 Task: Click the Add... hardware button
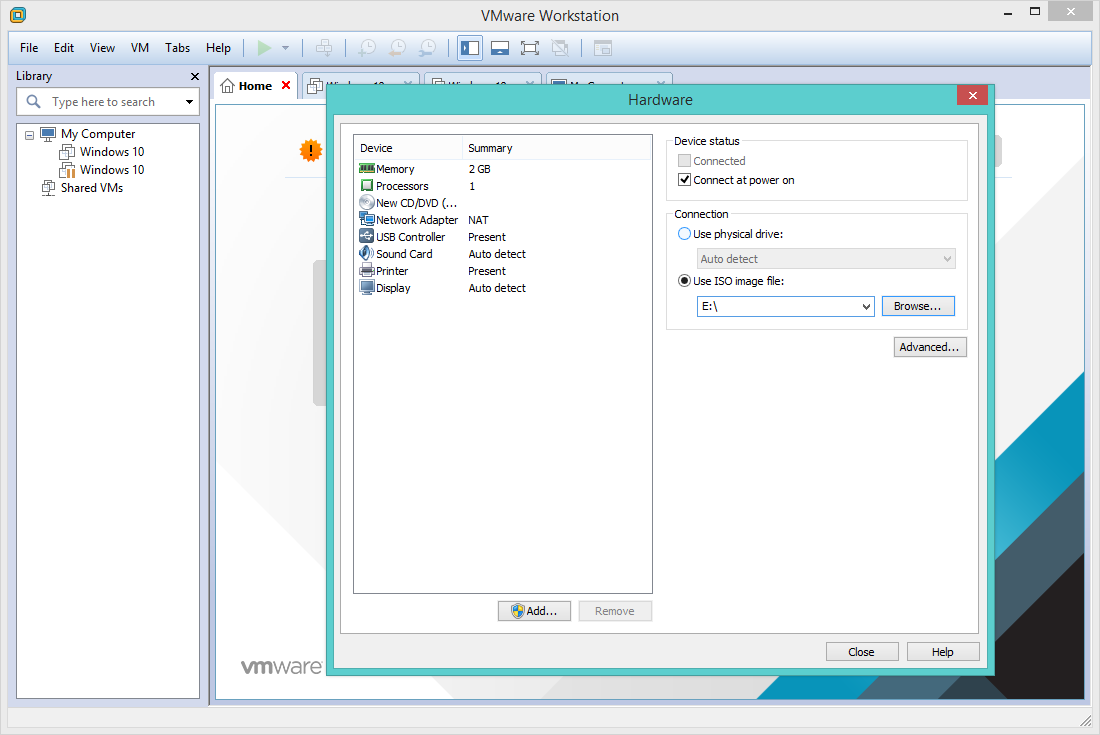point(534,611)
